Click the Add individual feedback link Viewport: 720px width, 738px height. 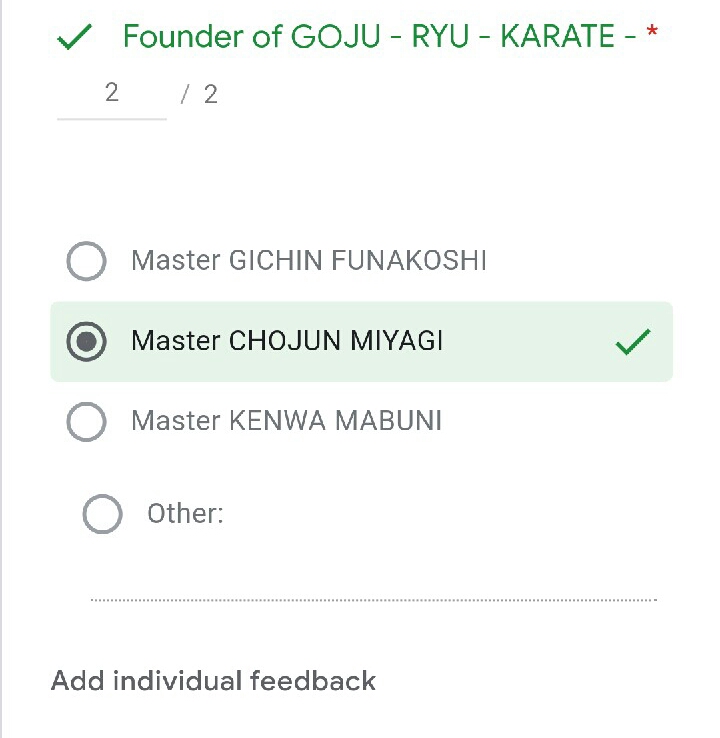tap(213, 681)
